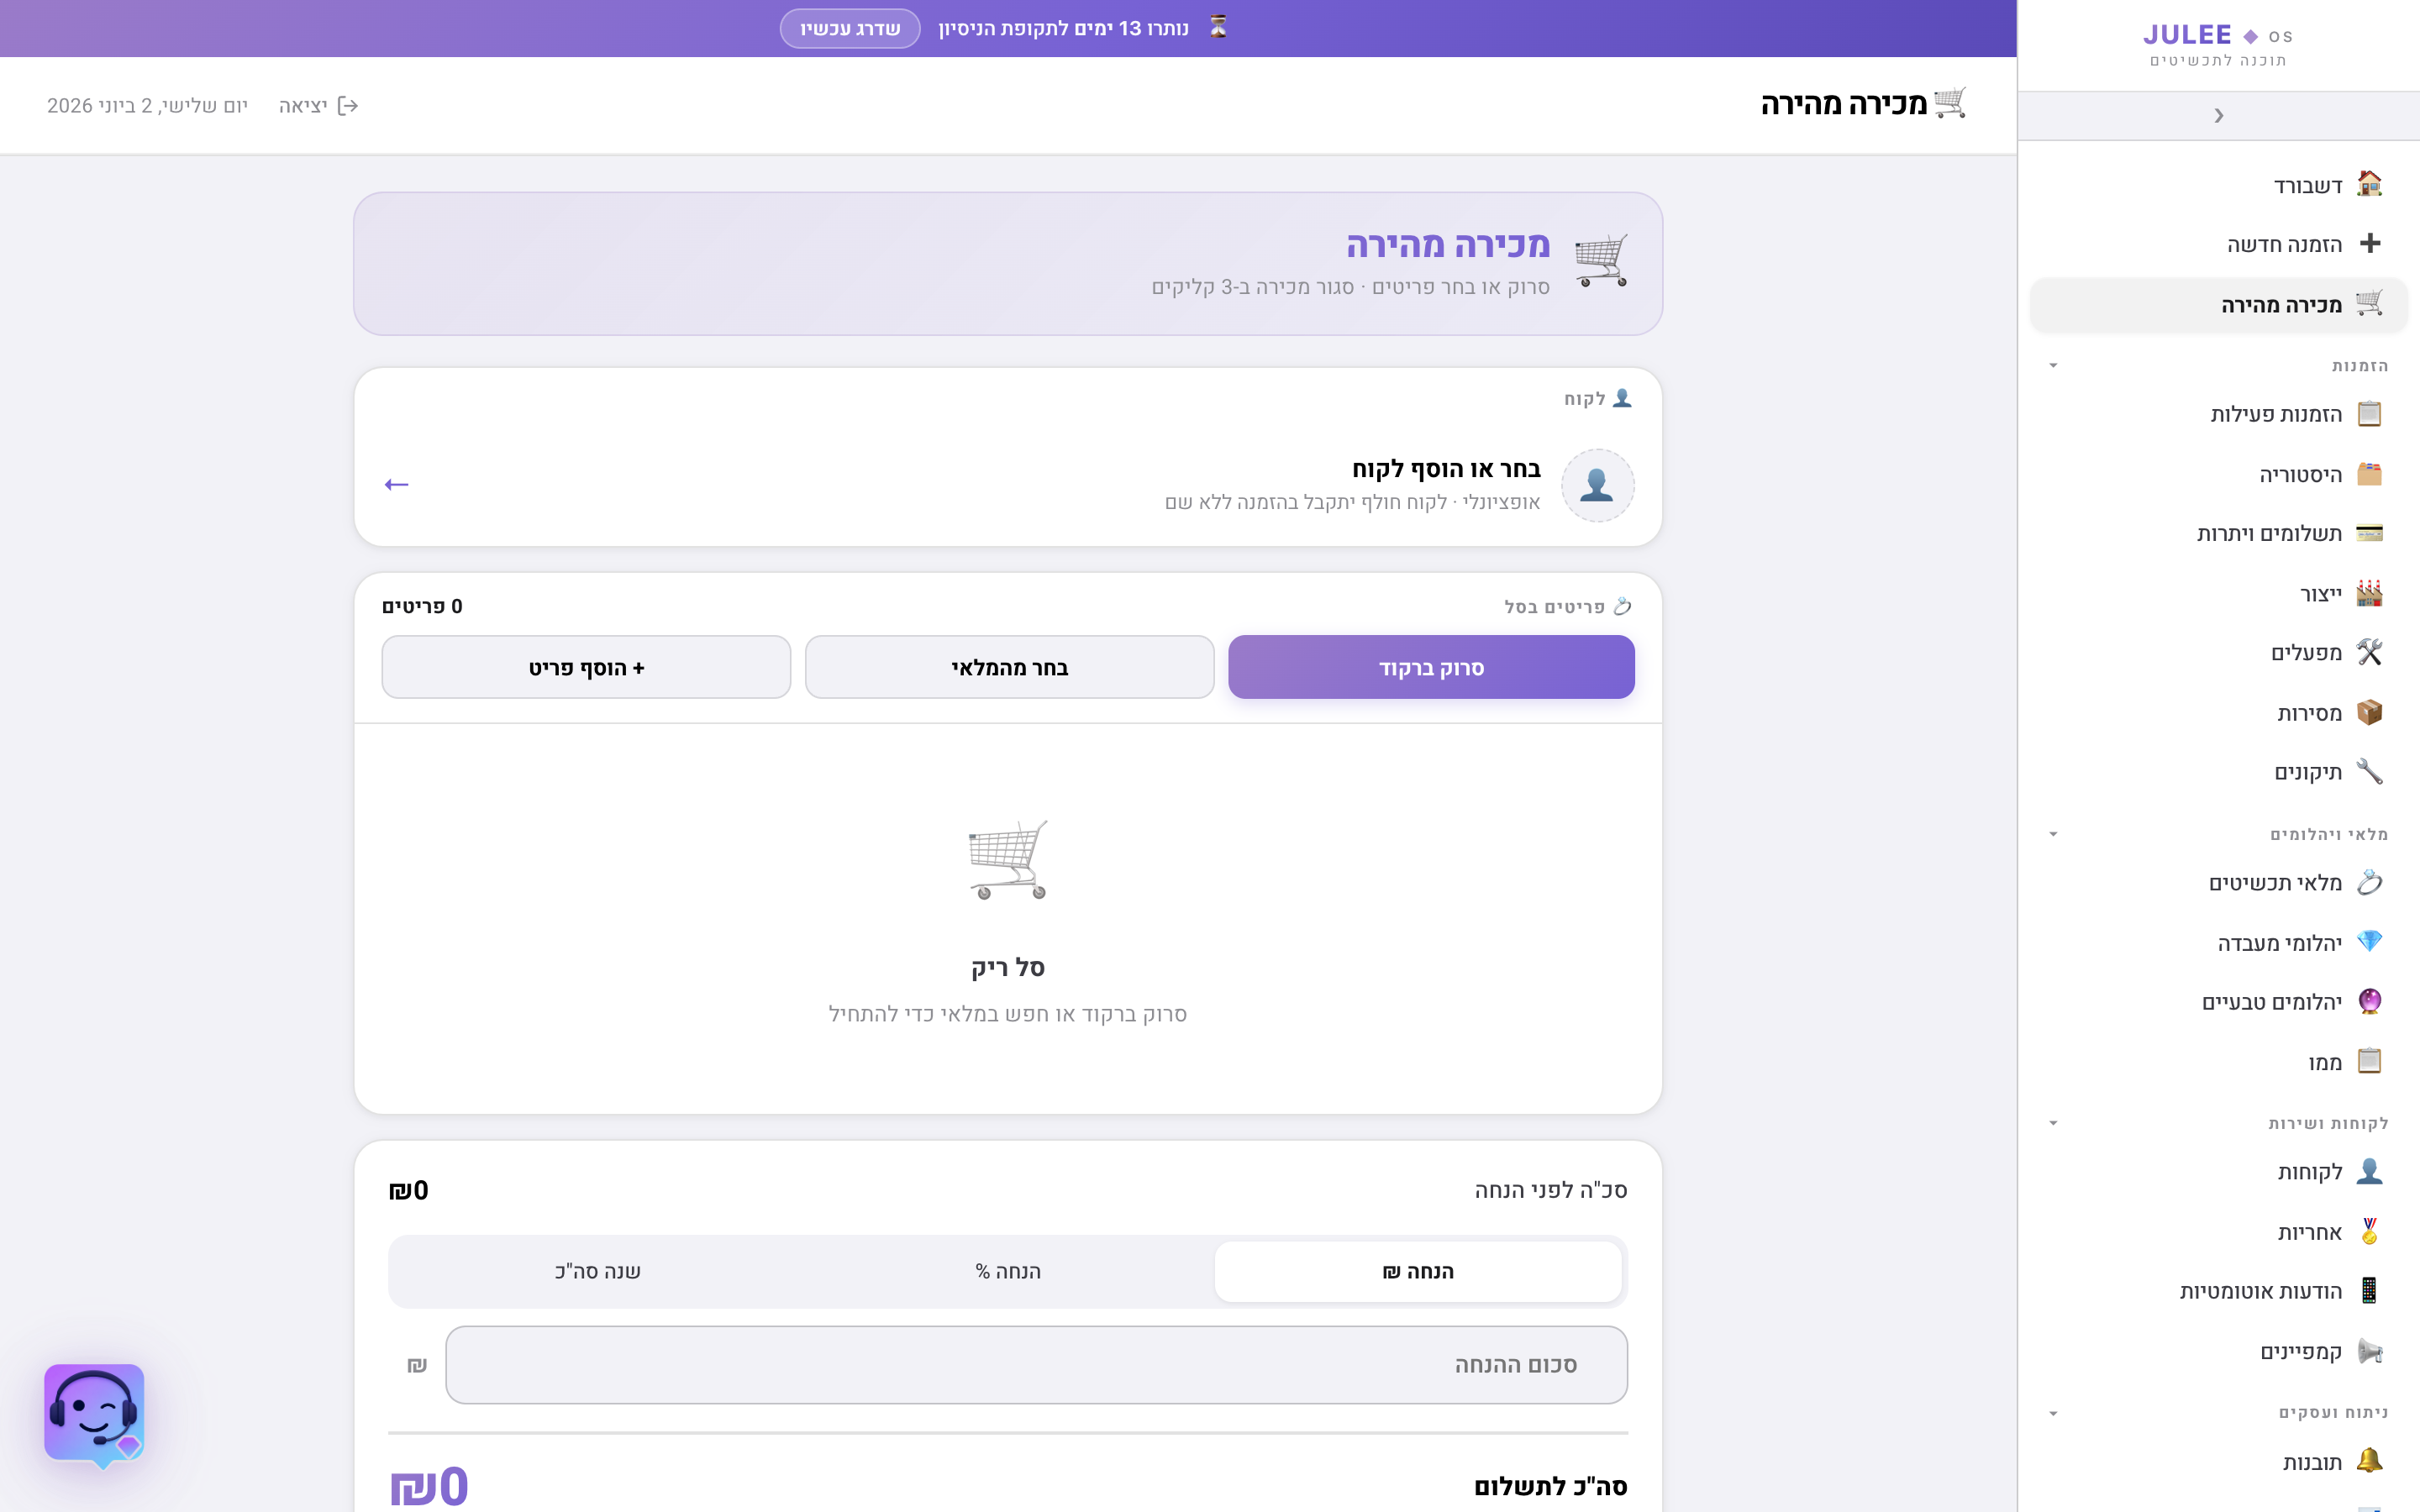Click the סכום ההנחה input field

click(1036, 1365)
